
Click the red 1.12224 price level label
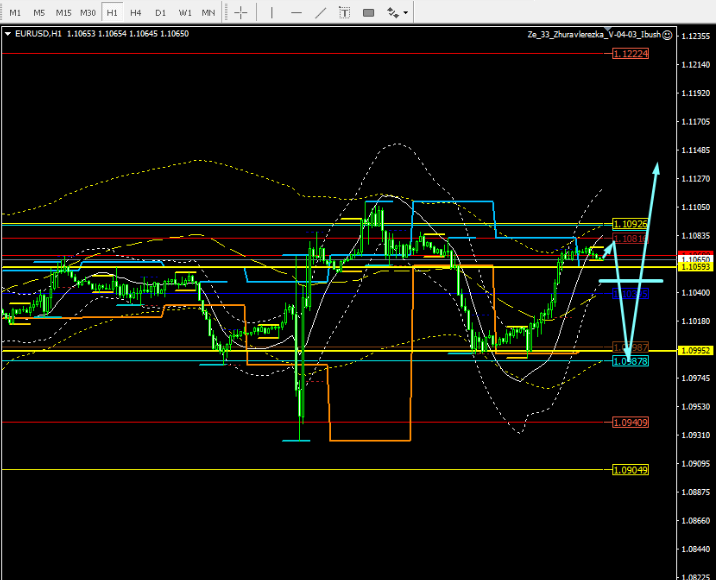(x=630, y=53)
